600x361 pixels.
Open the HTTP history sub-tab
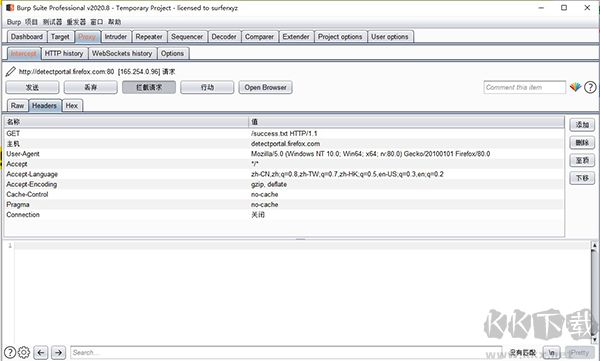point(64,53)
